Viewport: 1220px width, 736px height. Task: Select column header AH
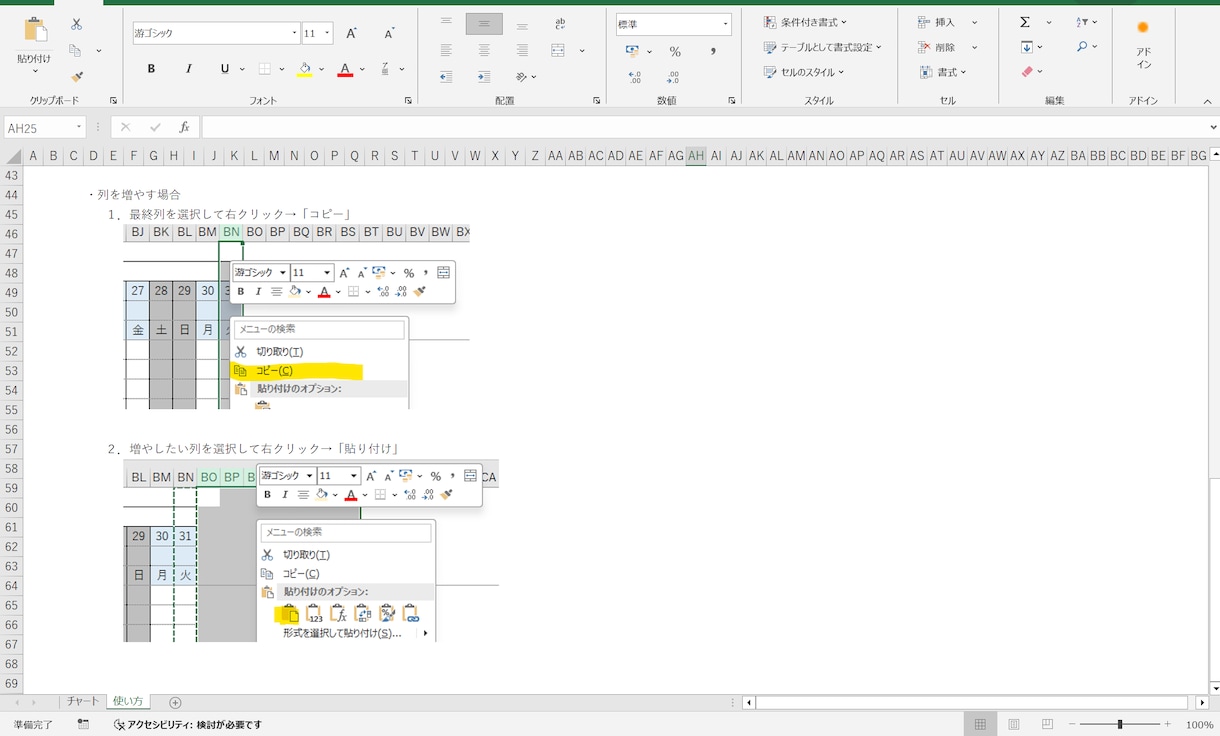point(696,156)
